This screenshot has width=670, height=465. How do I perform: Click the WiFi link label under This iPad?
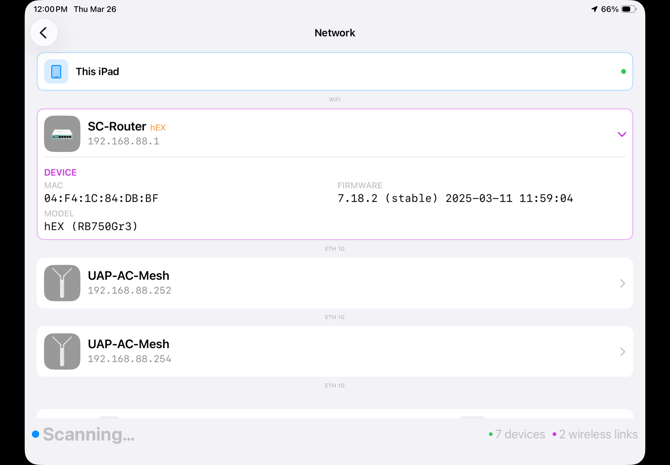pyautogui.click(x=335, y=100)
